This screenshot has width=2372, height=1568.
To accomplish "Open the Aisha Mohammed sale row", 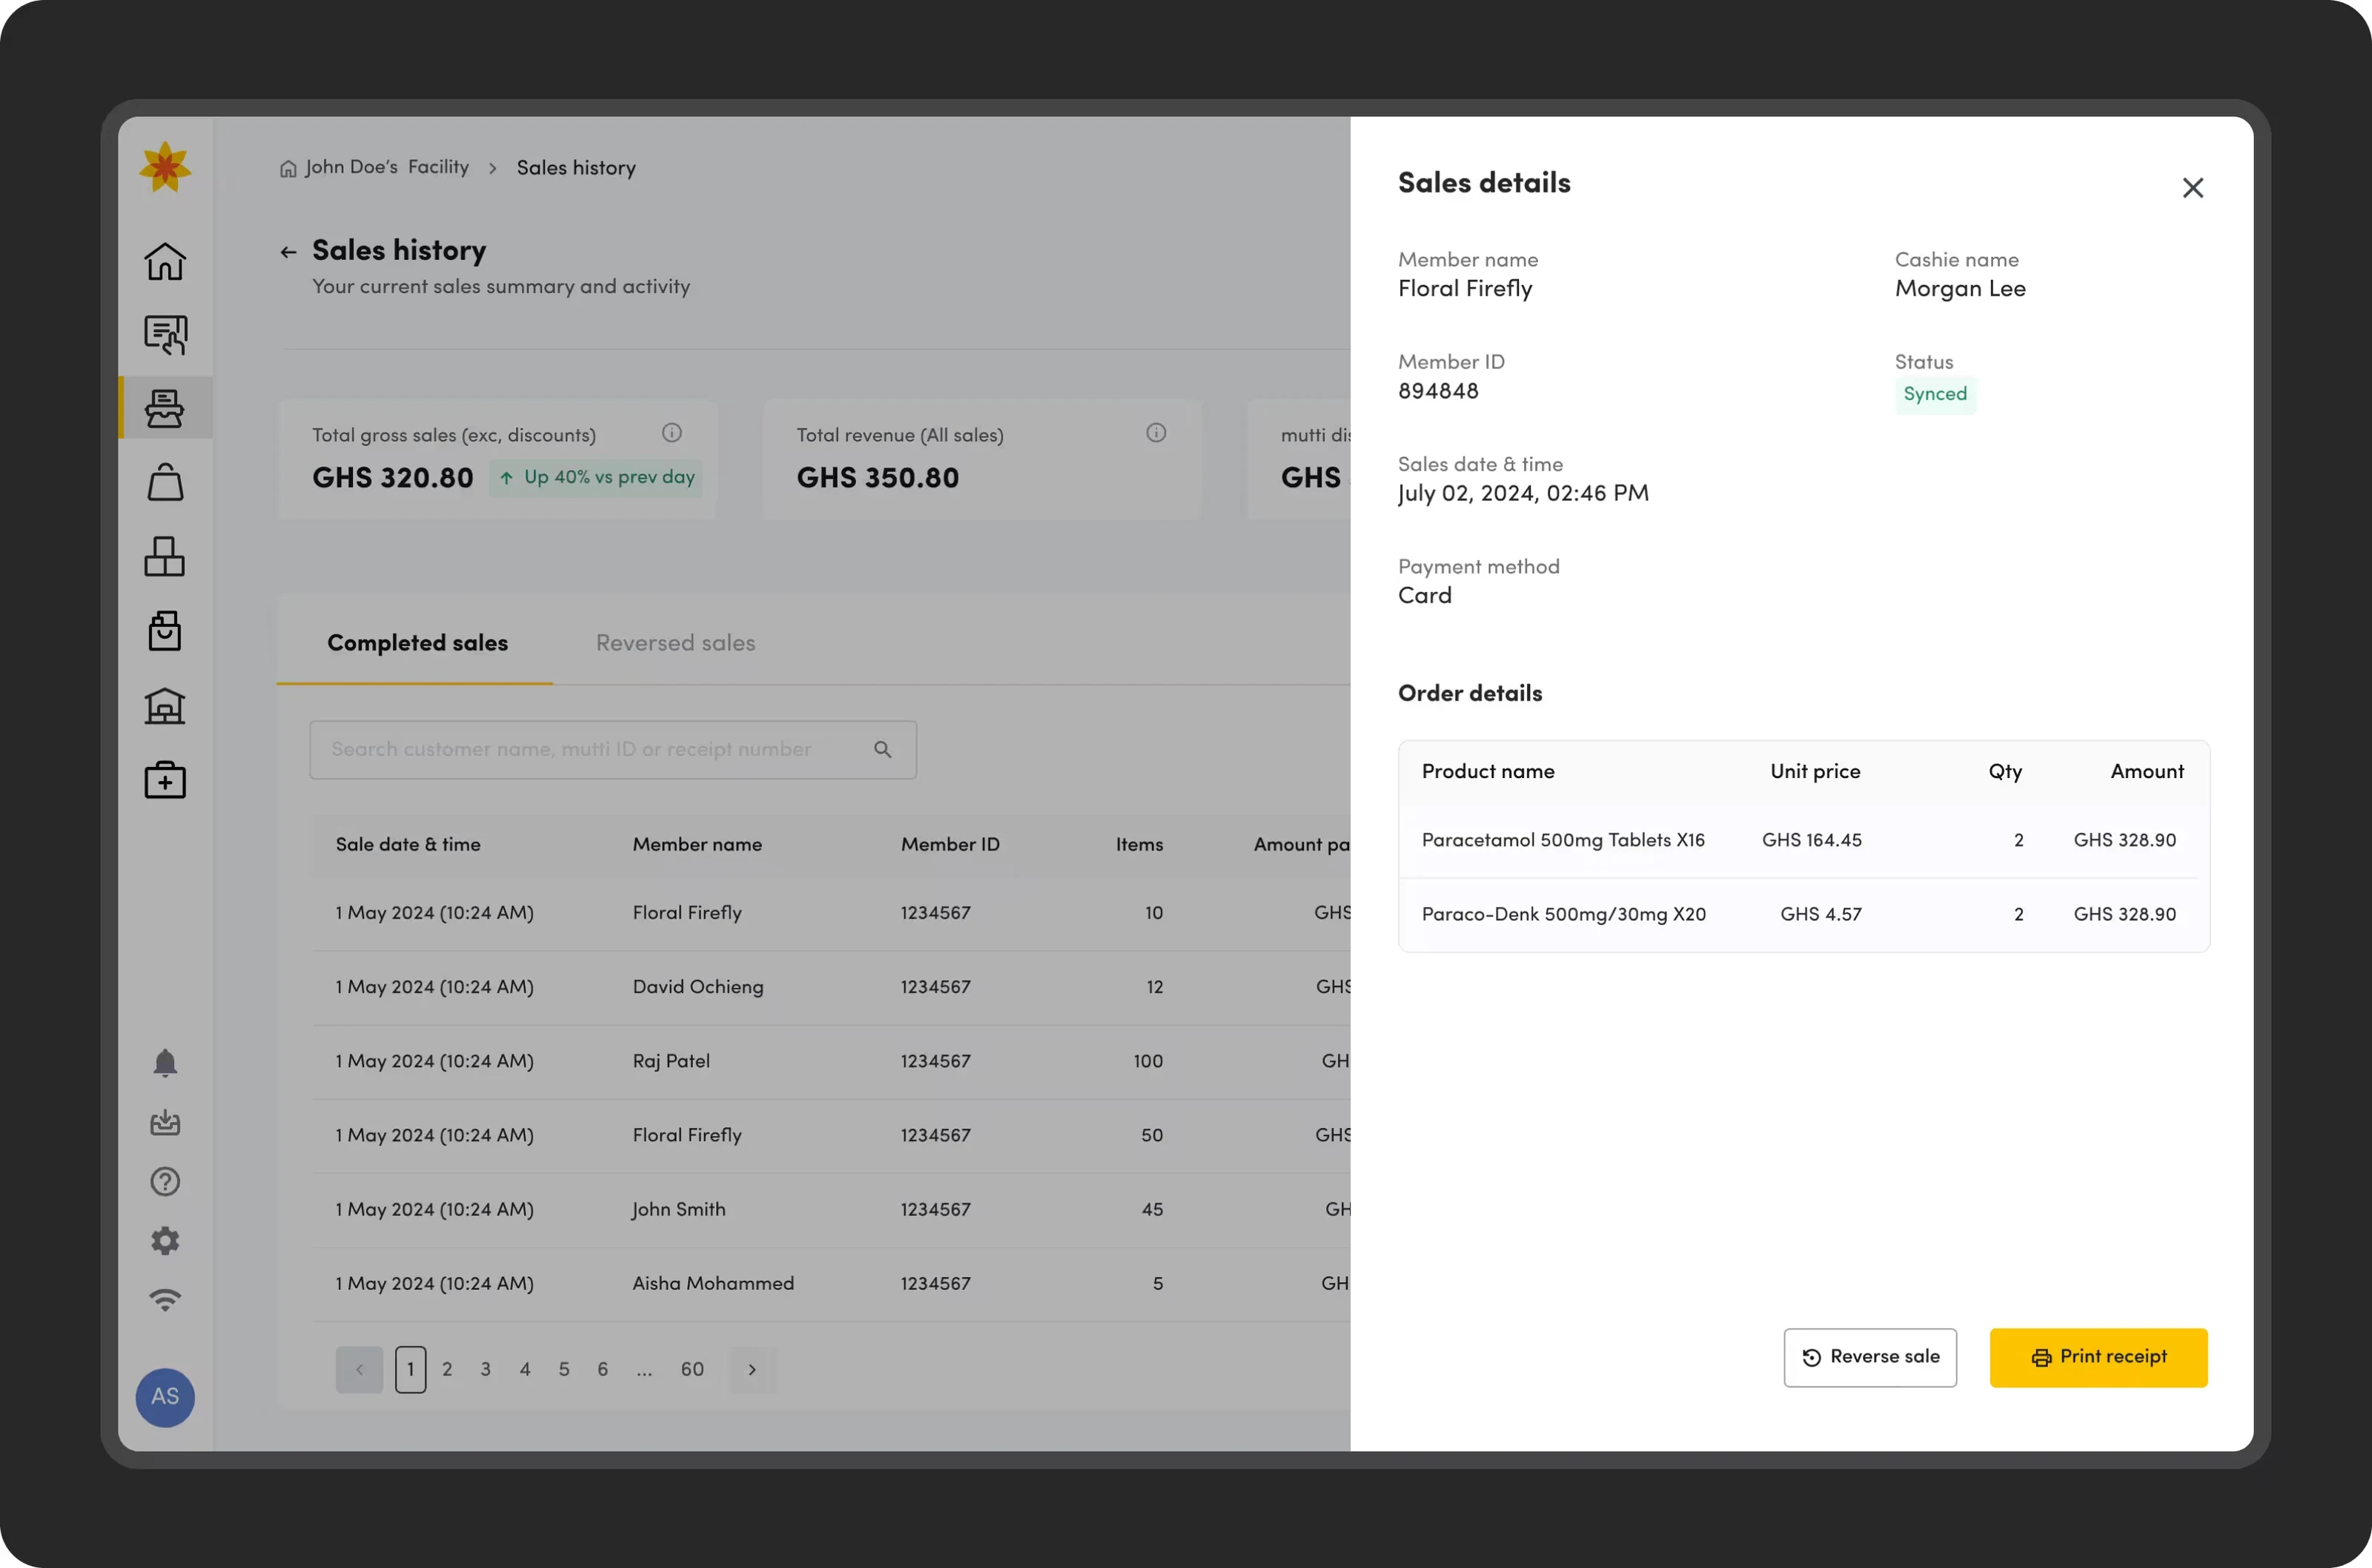I will point(831,1284).
